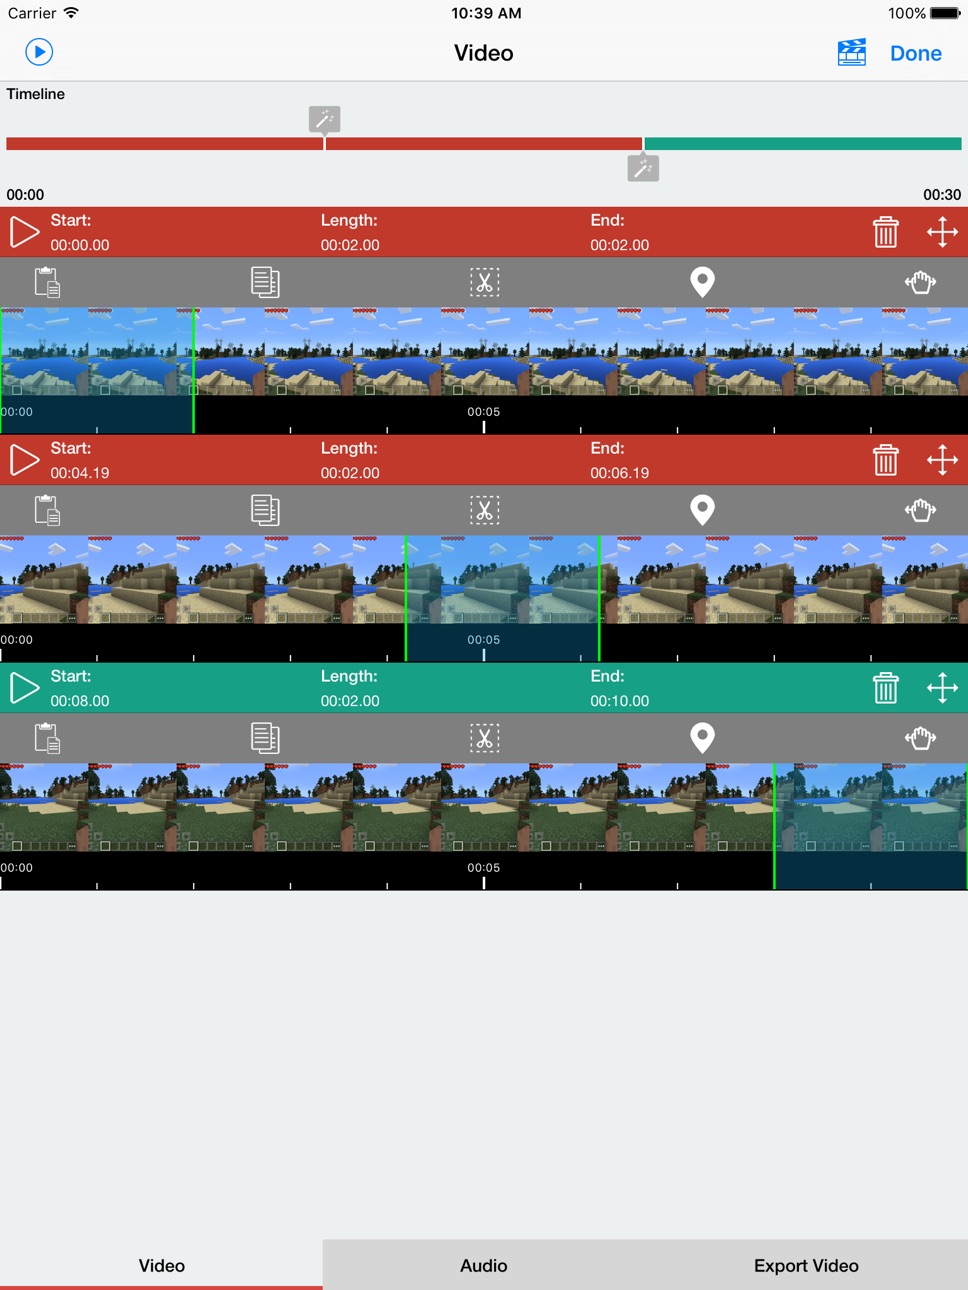Play the clip starting at 00:04.19
The width and height of the screenshot is (968, 1290).
tap(24, 460)
